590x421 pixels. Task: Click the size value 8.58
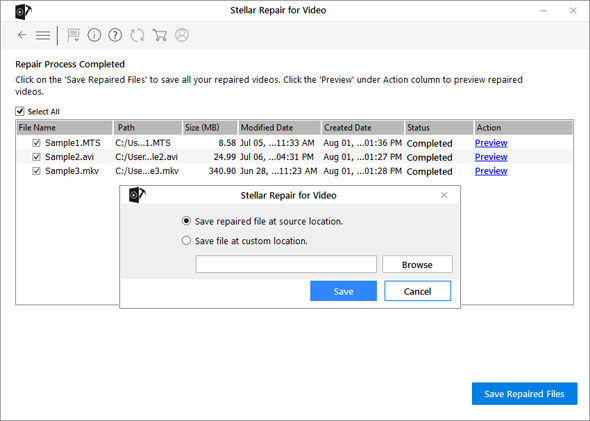227,143
